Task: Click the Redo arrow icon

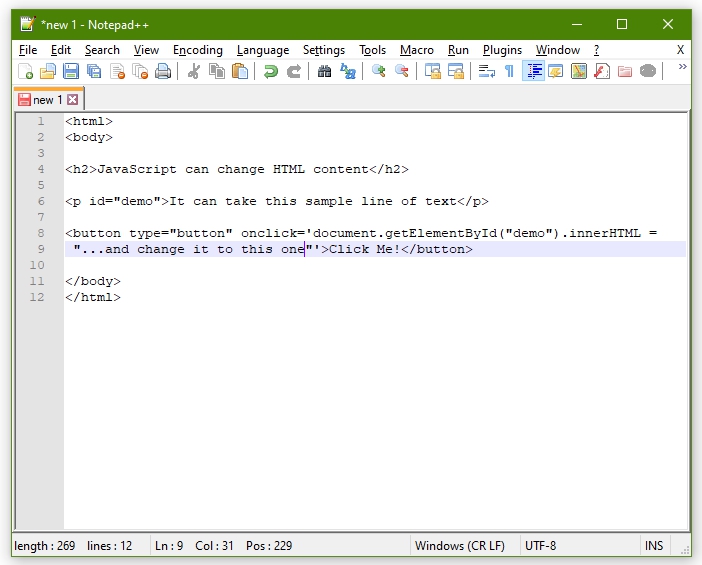Action: [x=294, y=72]
